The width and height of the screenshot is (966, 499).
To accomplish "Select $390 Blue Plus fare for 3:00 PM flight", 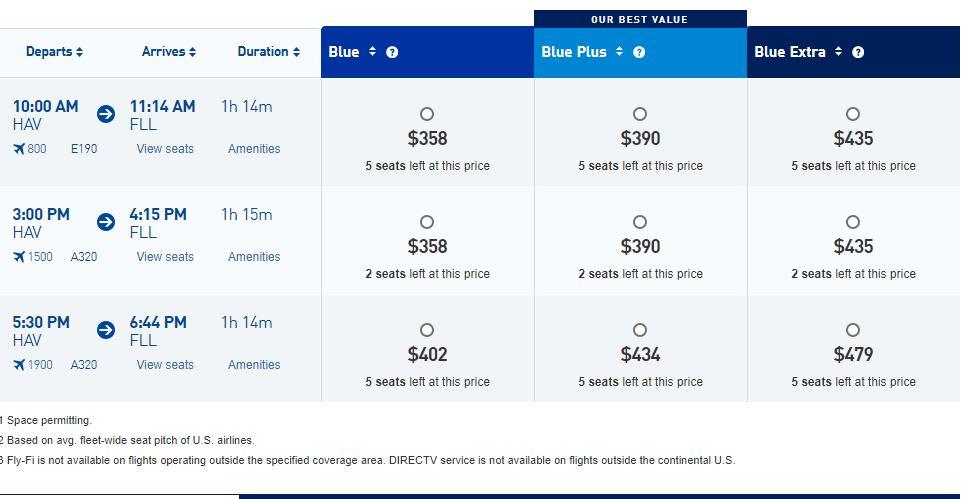I will coord(640,222).
